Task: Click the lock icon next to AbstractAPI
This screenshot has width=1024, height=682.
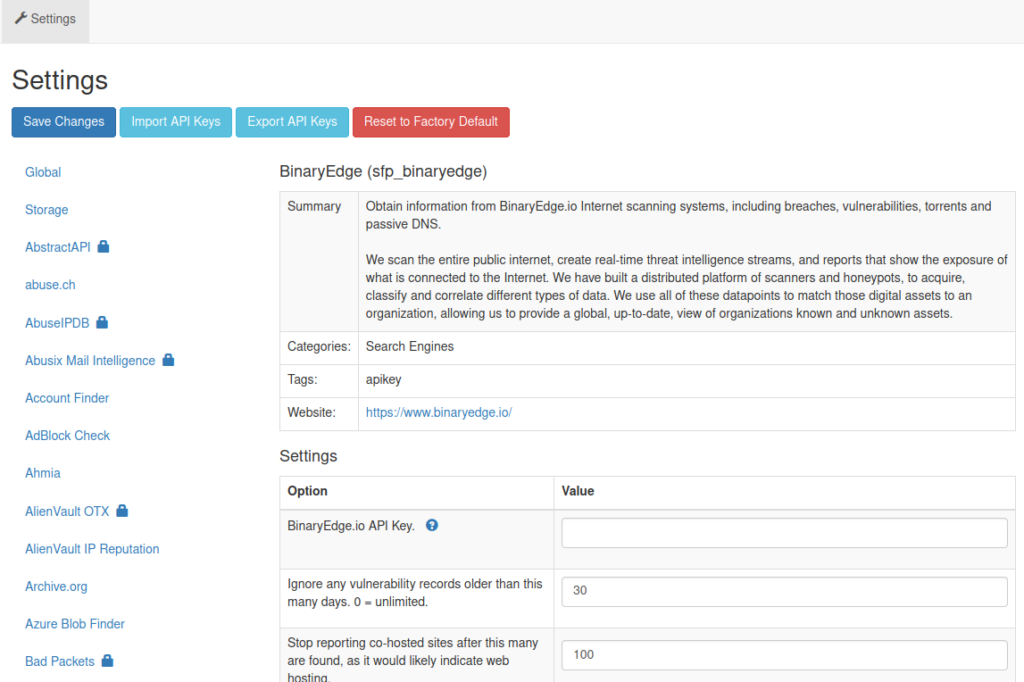Action: click(103, 246)
